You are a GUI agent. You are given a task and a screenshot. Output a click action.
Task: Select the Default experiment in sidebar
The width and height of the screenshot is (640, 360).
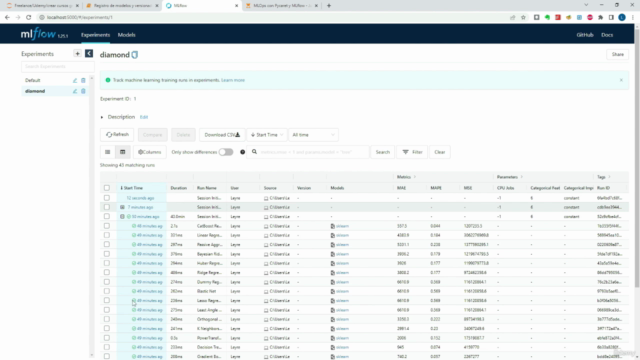click(33, 80)
